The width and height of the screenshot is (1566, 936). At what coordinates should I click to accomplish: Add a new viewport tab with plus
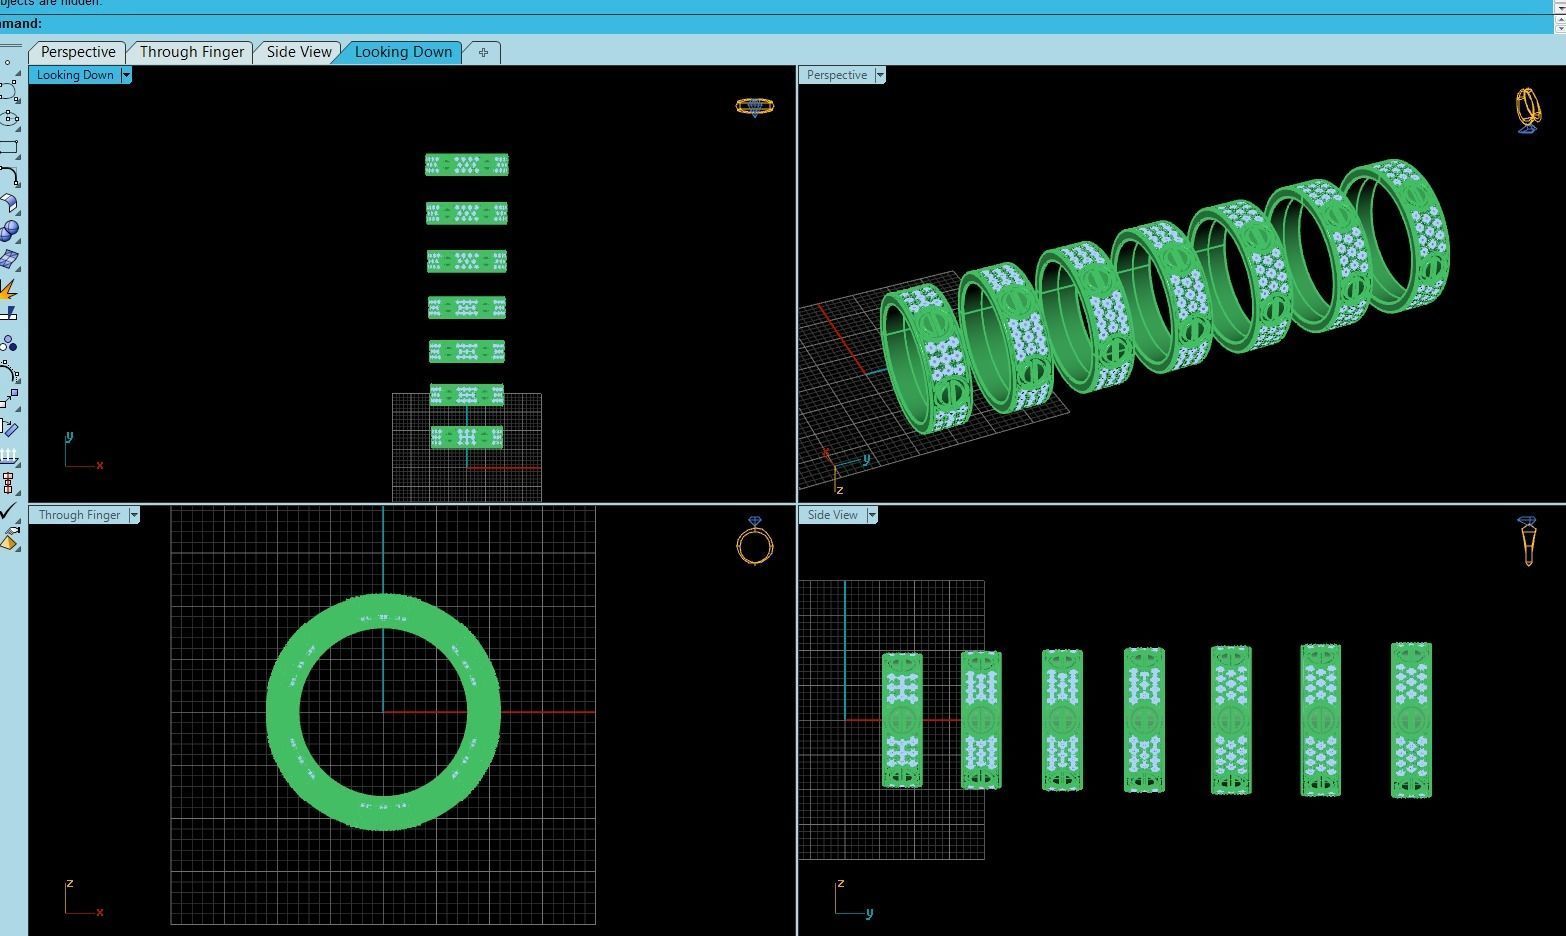coord(483,52)
